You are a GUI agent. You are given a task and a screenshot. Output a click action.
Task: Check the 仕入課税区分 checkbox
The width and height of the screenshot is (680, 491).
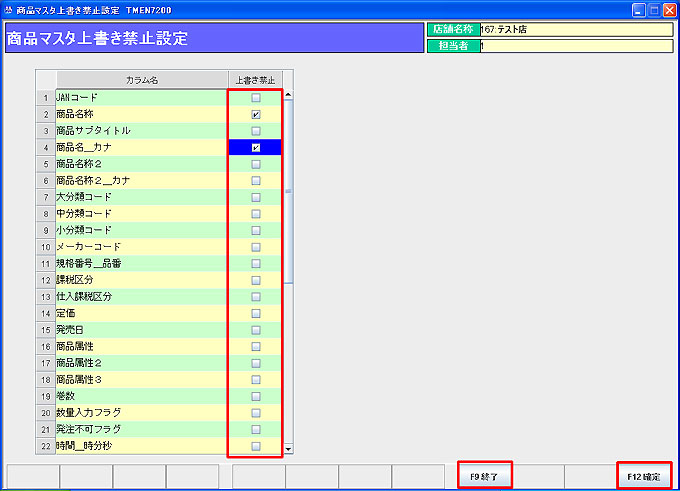point(256,297)
